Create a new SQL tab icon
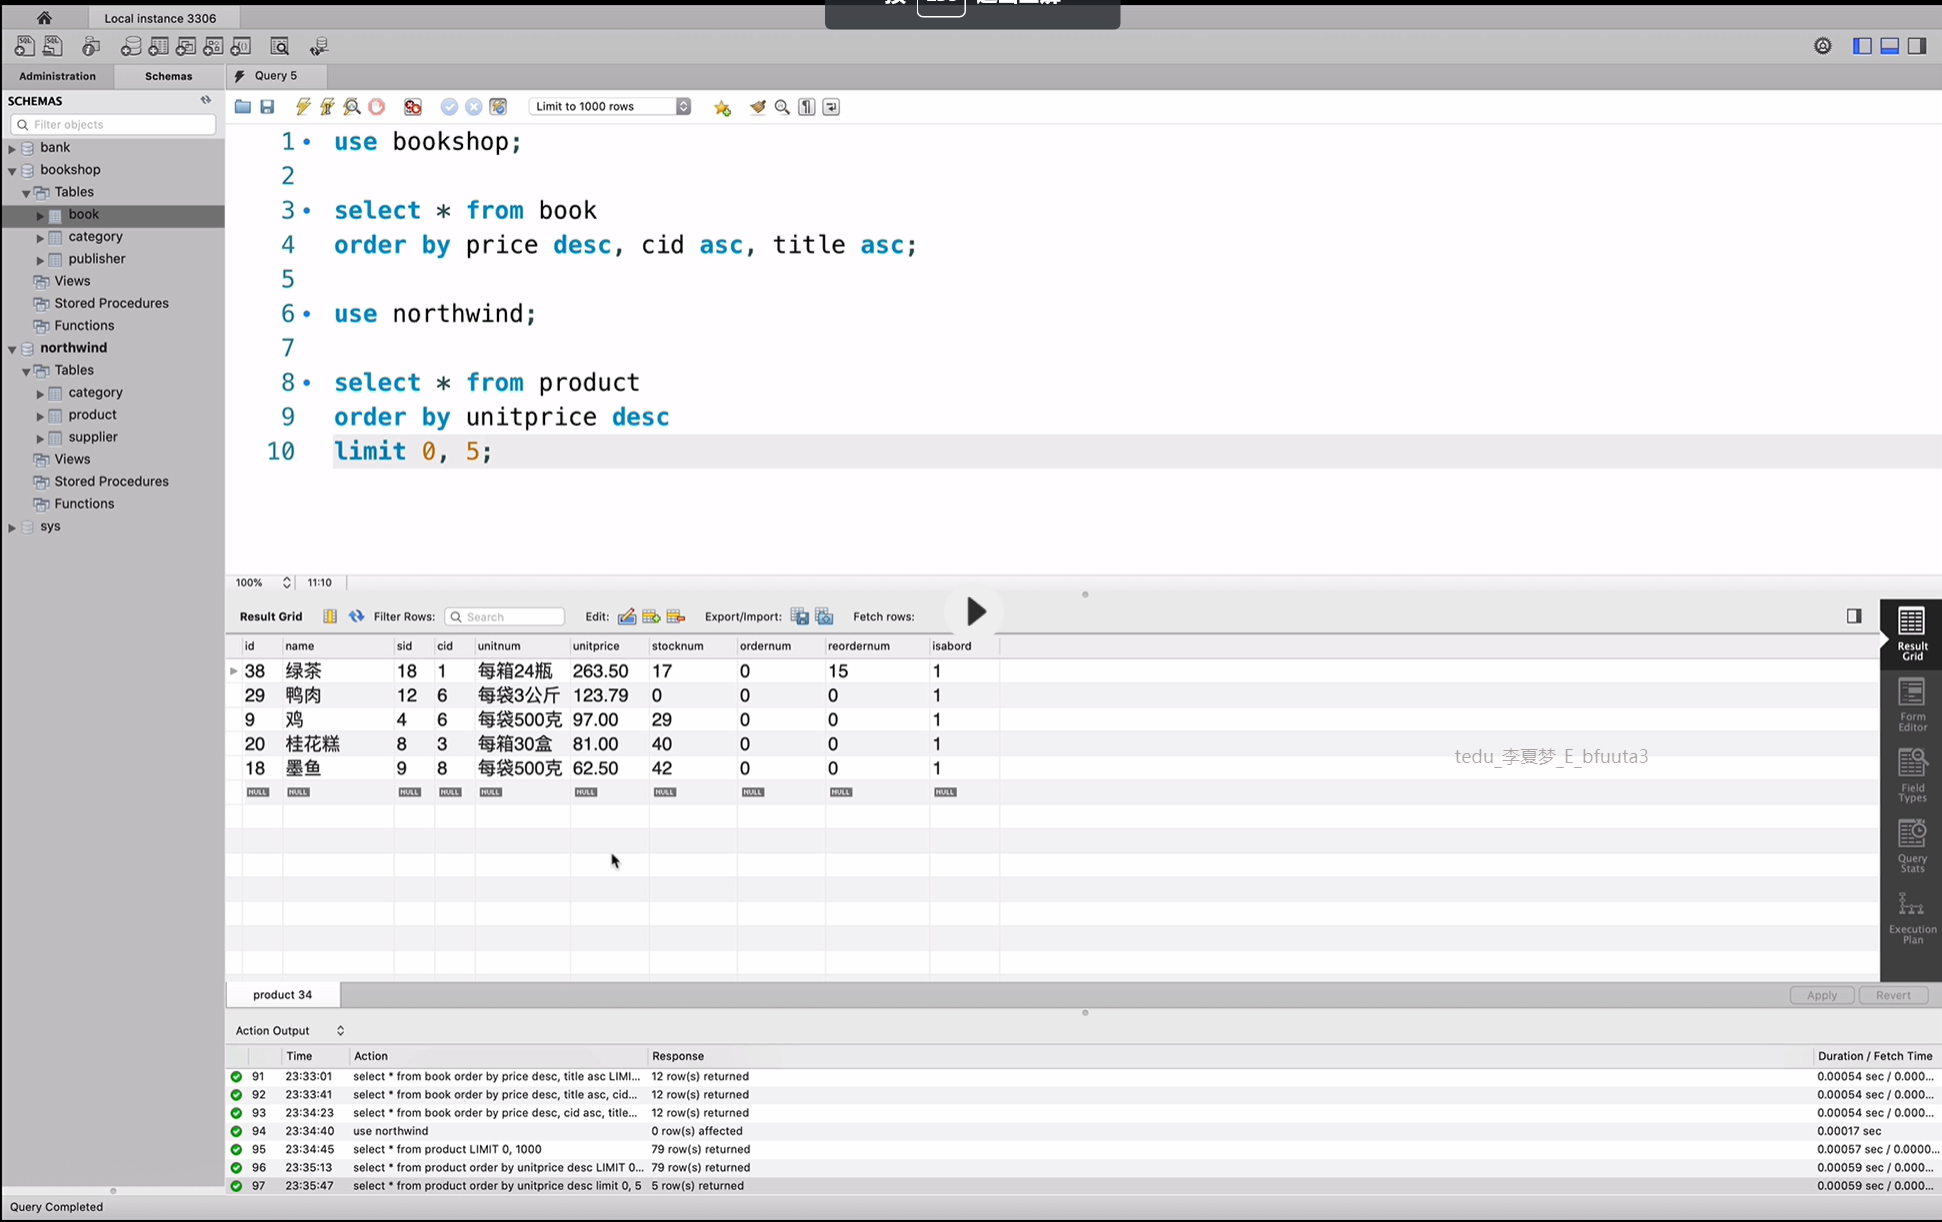This screenshot has height=1222, width=1942. (24, 46)
